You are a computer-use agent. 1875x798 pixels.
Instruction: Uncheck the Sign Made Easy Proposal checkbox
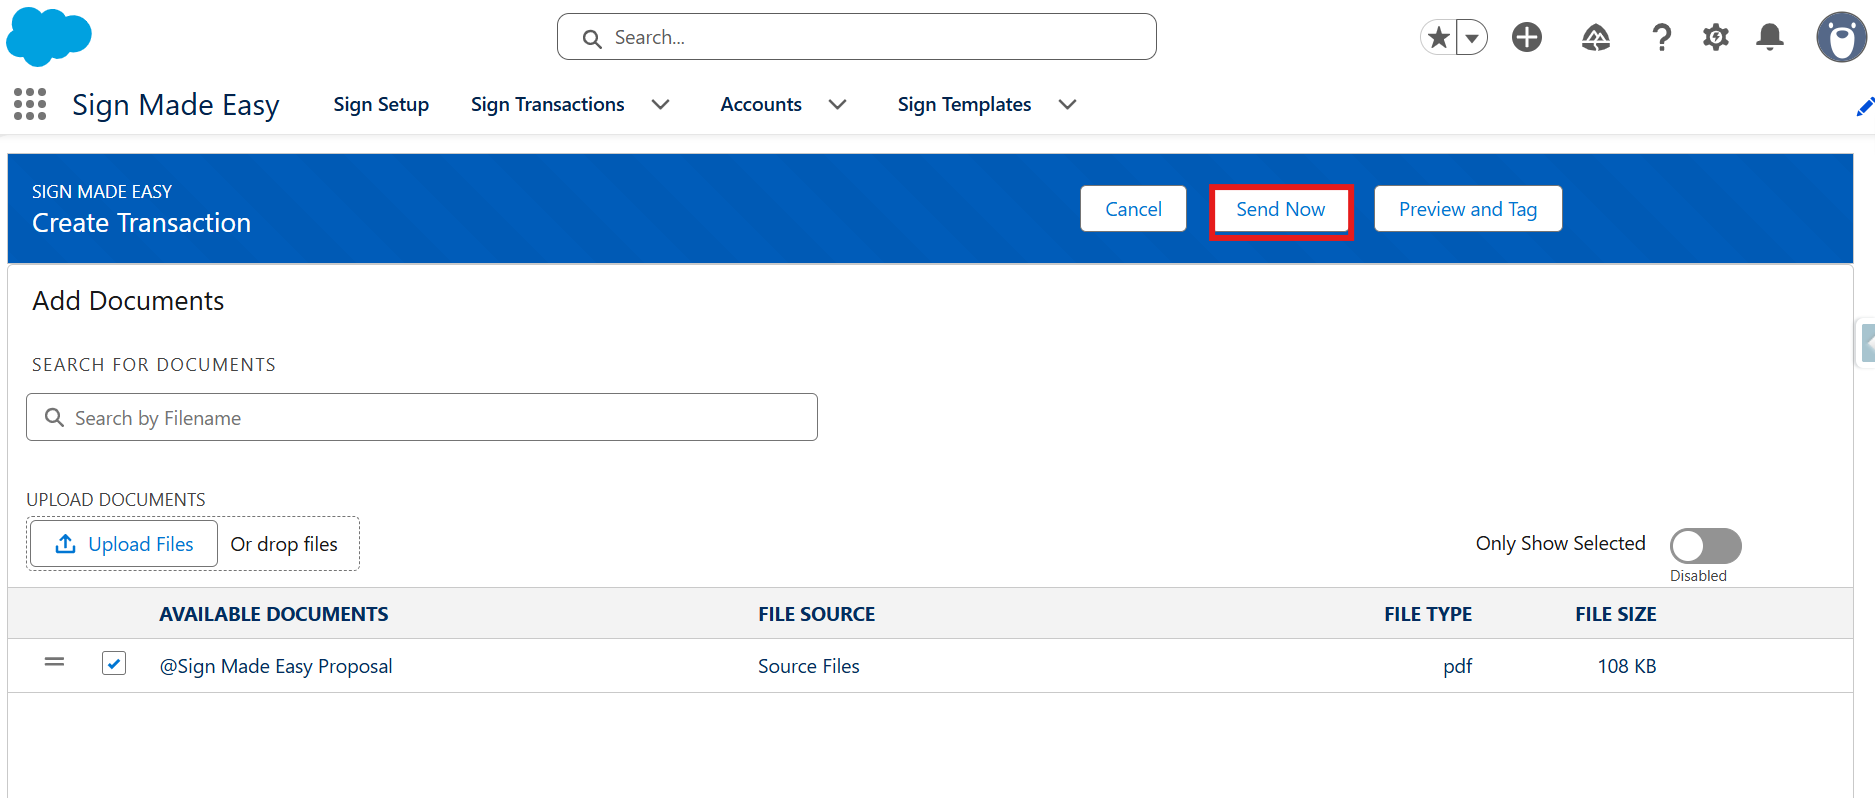(114, 663)
